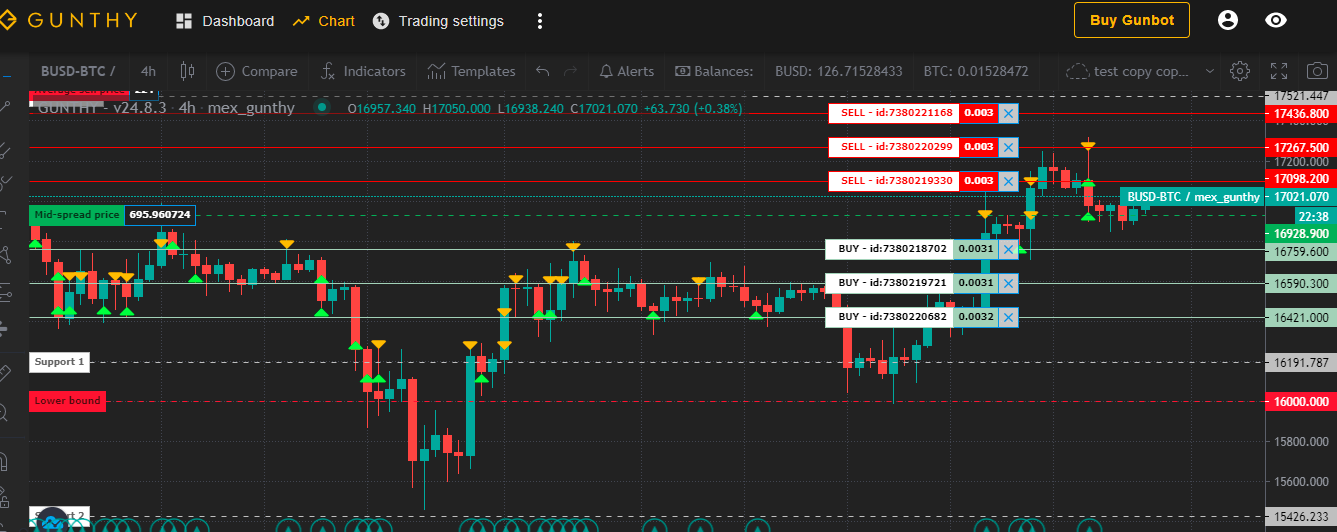Image resolution: width=1337 pixels, height=532 pixels.
Task: Click the Balances label
Action: [714, 71]
